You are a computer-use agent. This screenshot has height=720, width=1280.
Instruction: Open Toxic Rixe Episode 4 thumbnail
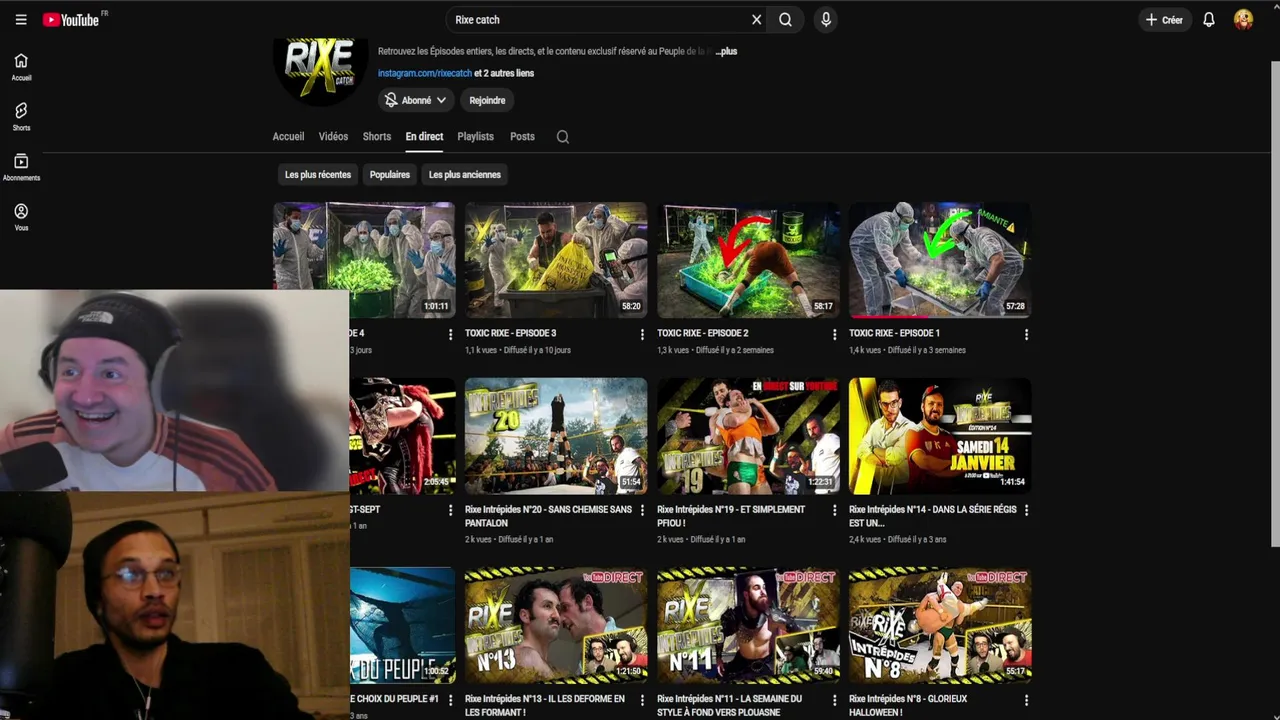tap(364, 247)
